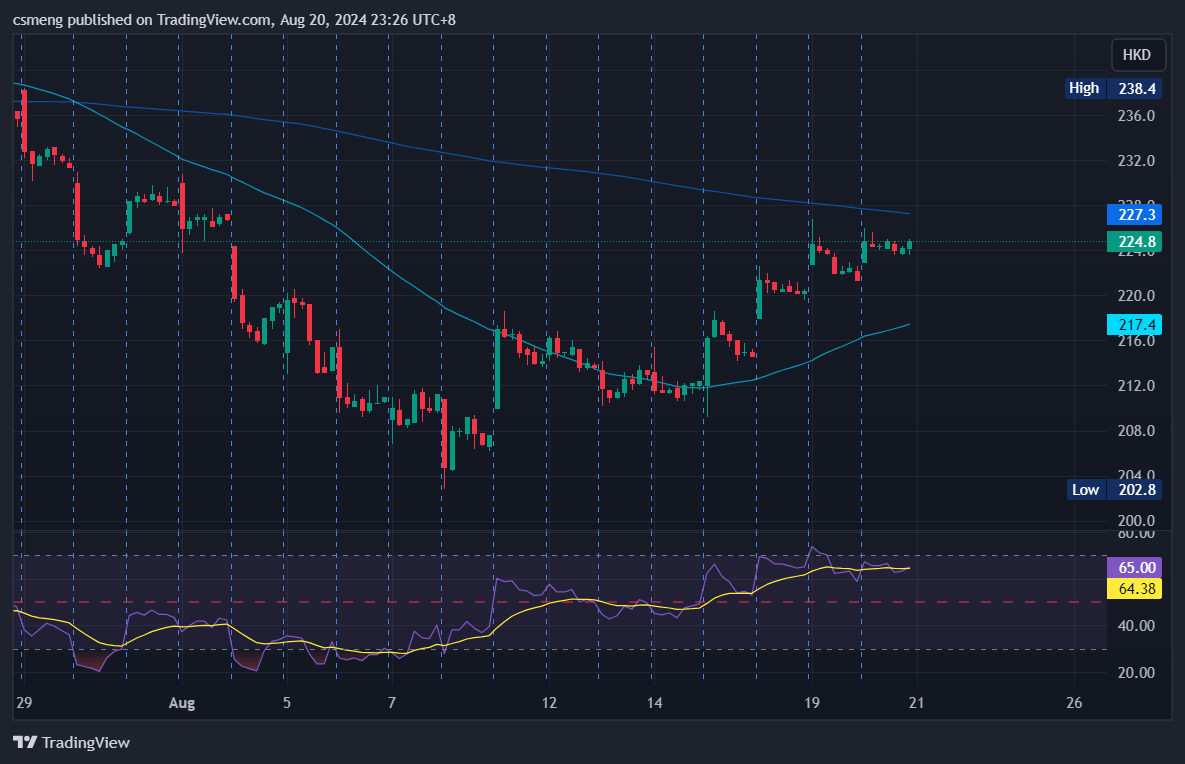Click the TradingView logo at bottom left
The width and height of the screenshot is (1185, 764).
click(72, 743)
